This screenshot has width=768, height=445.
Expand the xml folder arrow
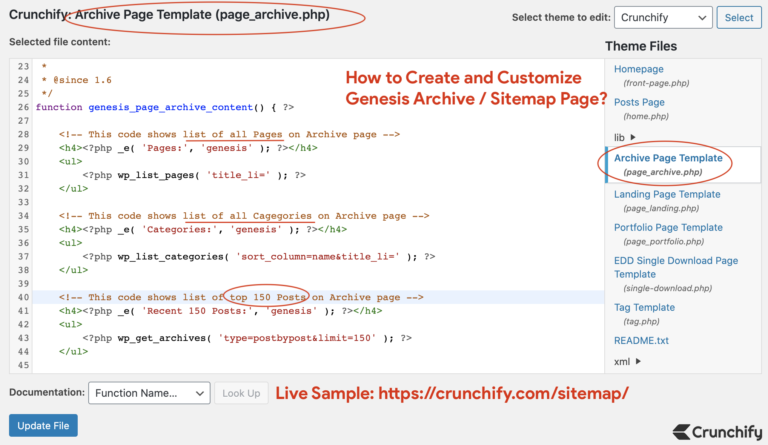click(x=637, y=361)
